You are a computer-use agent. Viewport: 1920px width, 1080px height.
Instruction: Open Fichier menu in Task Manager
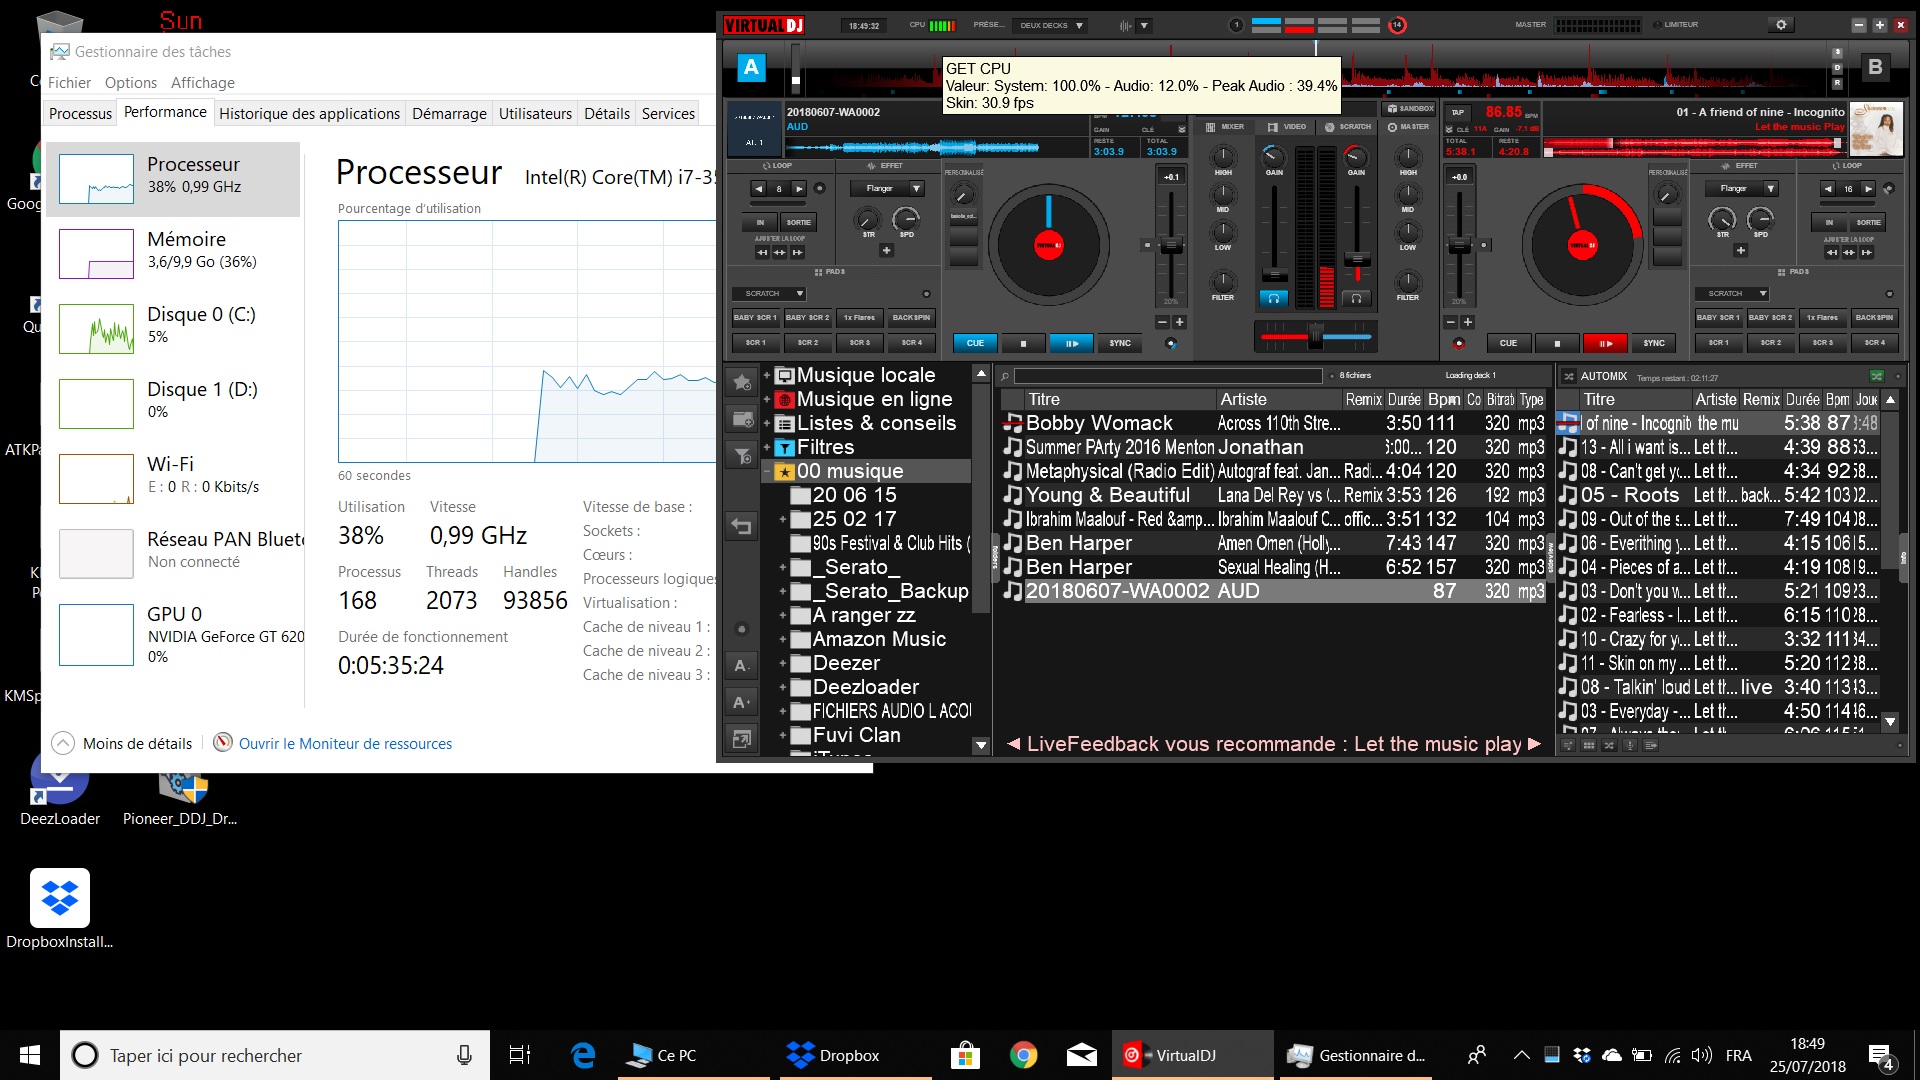click(69, 83)
